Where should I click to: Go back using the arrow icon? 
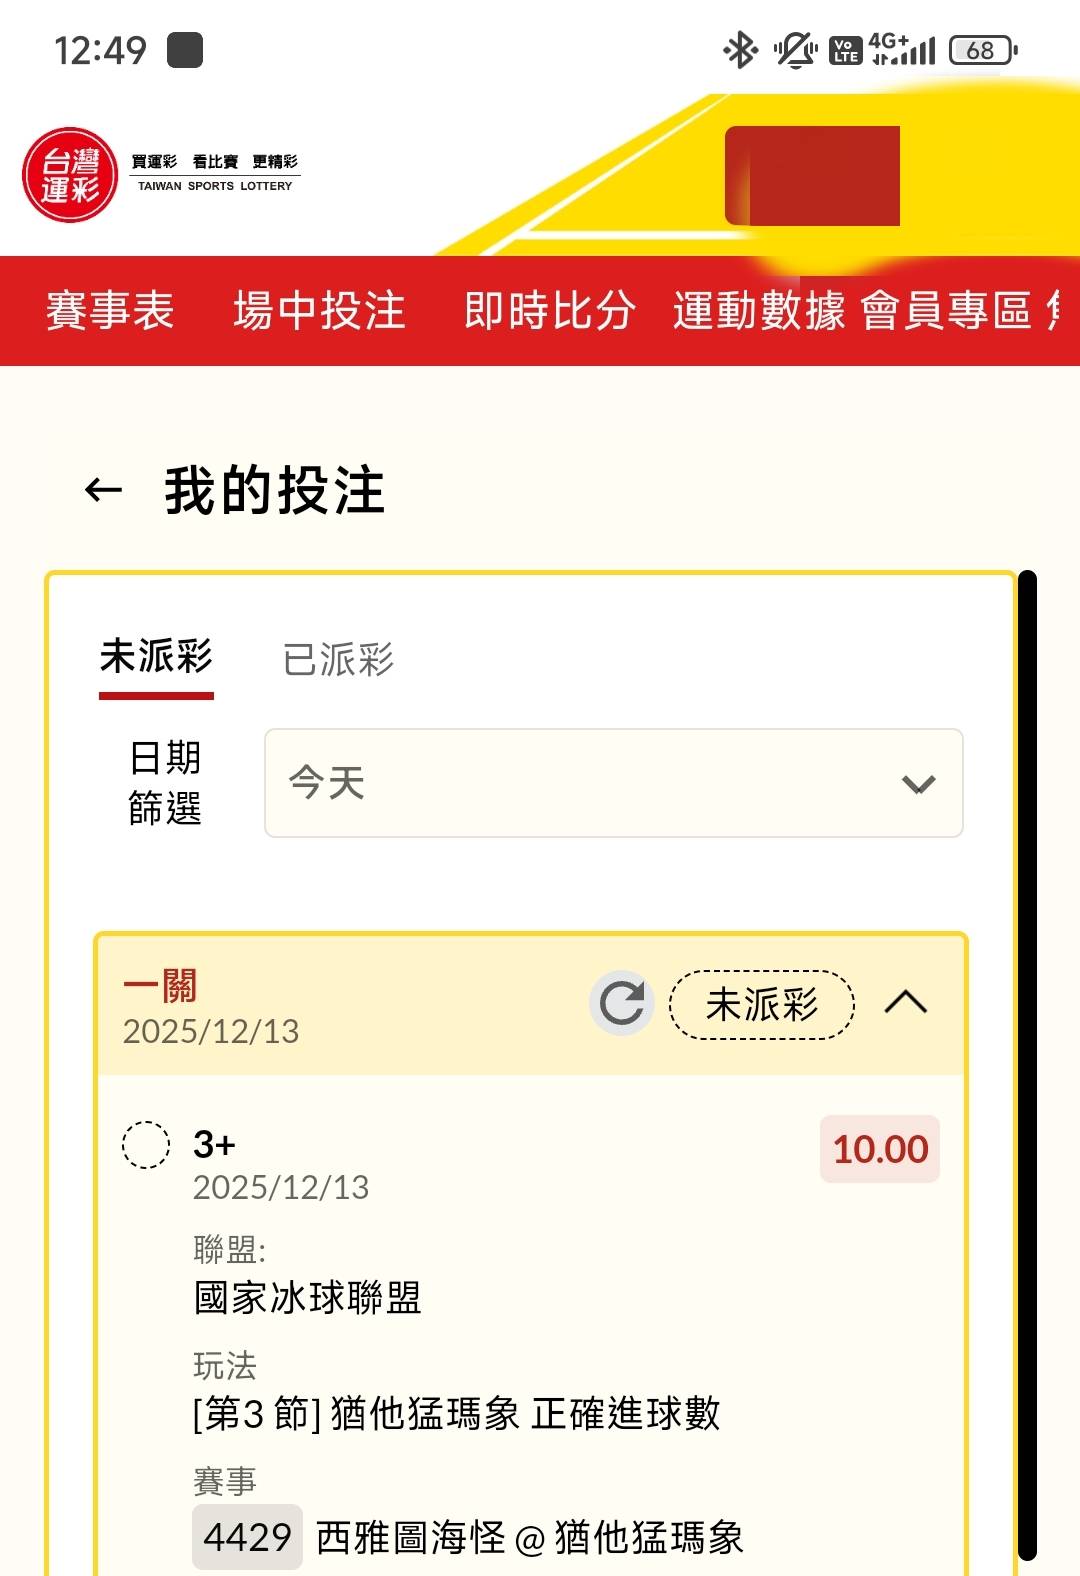[x=103, y=490]
